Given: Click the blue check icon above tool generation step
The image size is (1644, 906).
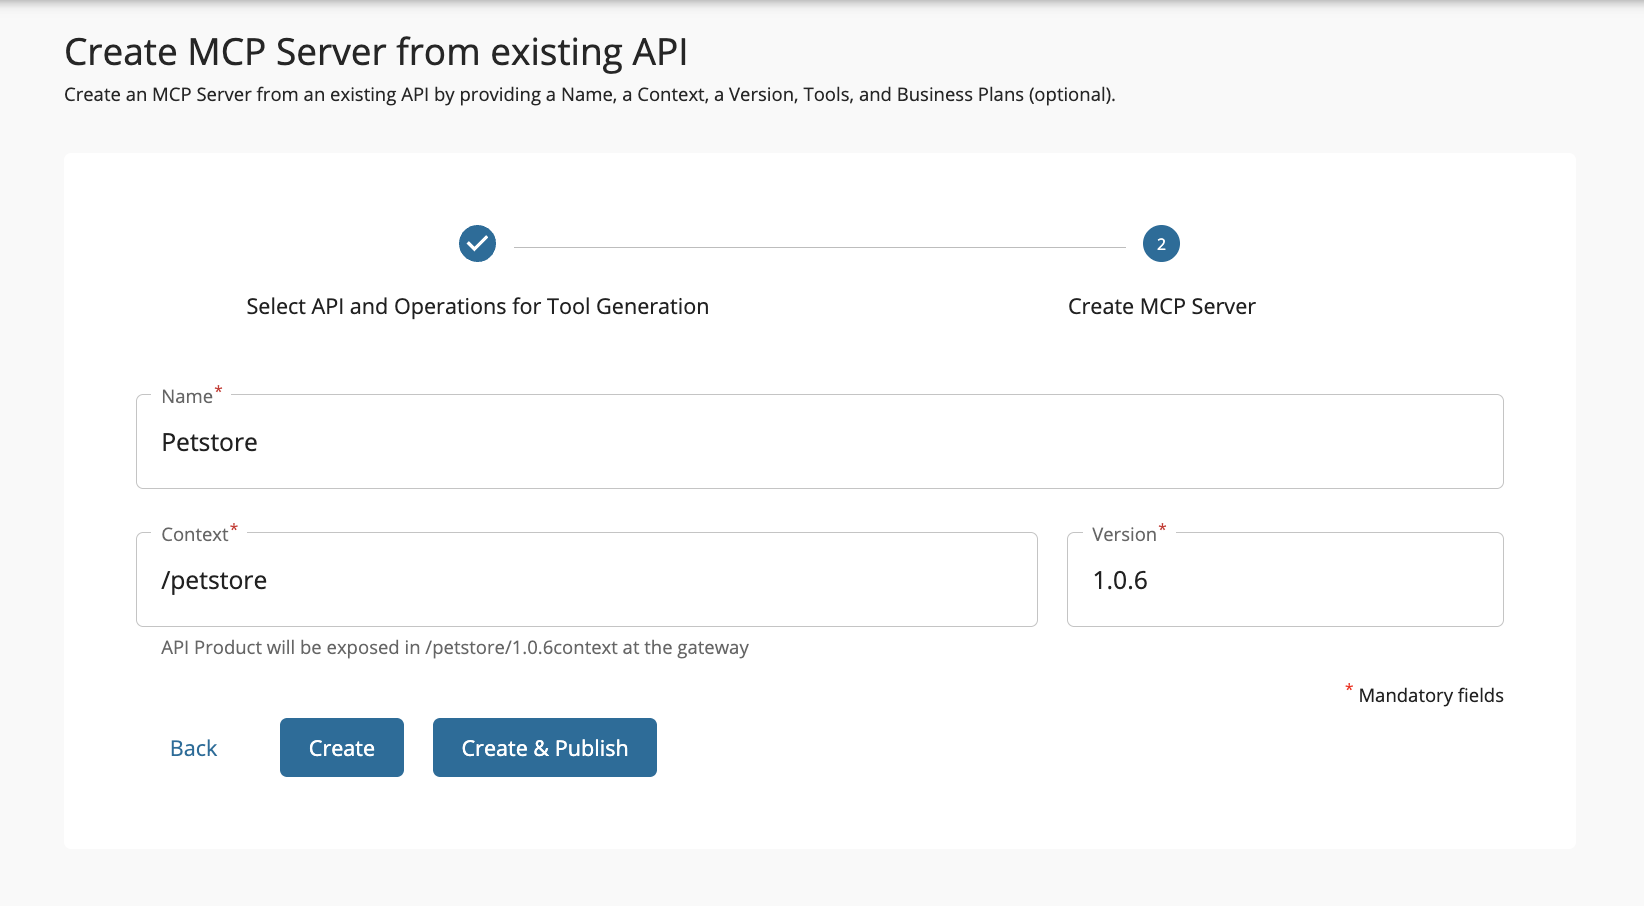Looking at the screenshot, I should [477, 243].
